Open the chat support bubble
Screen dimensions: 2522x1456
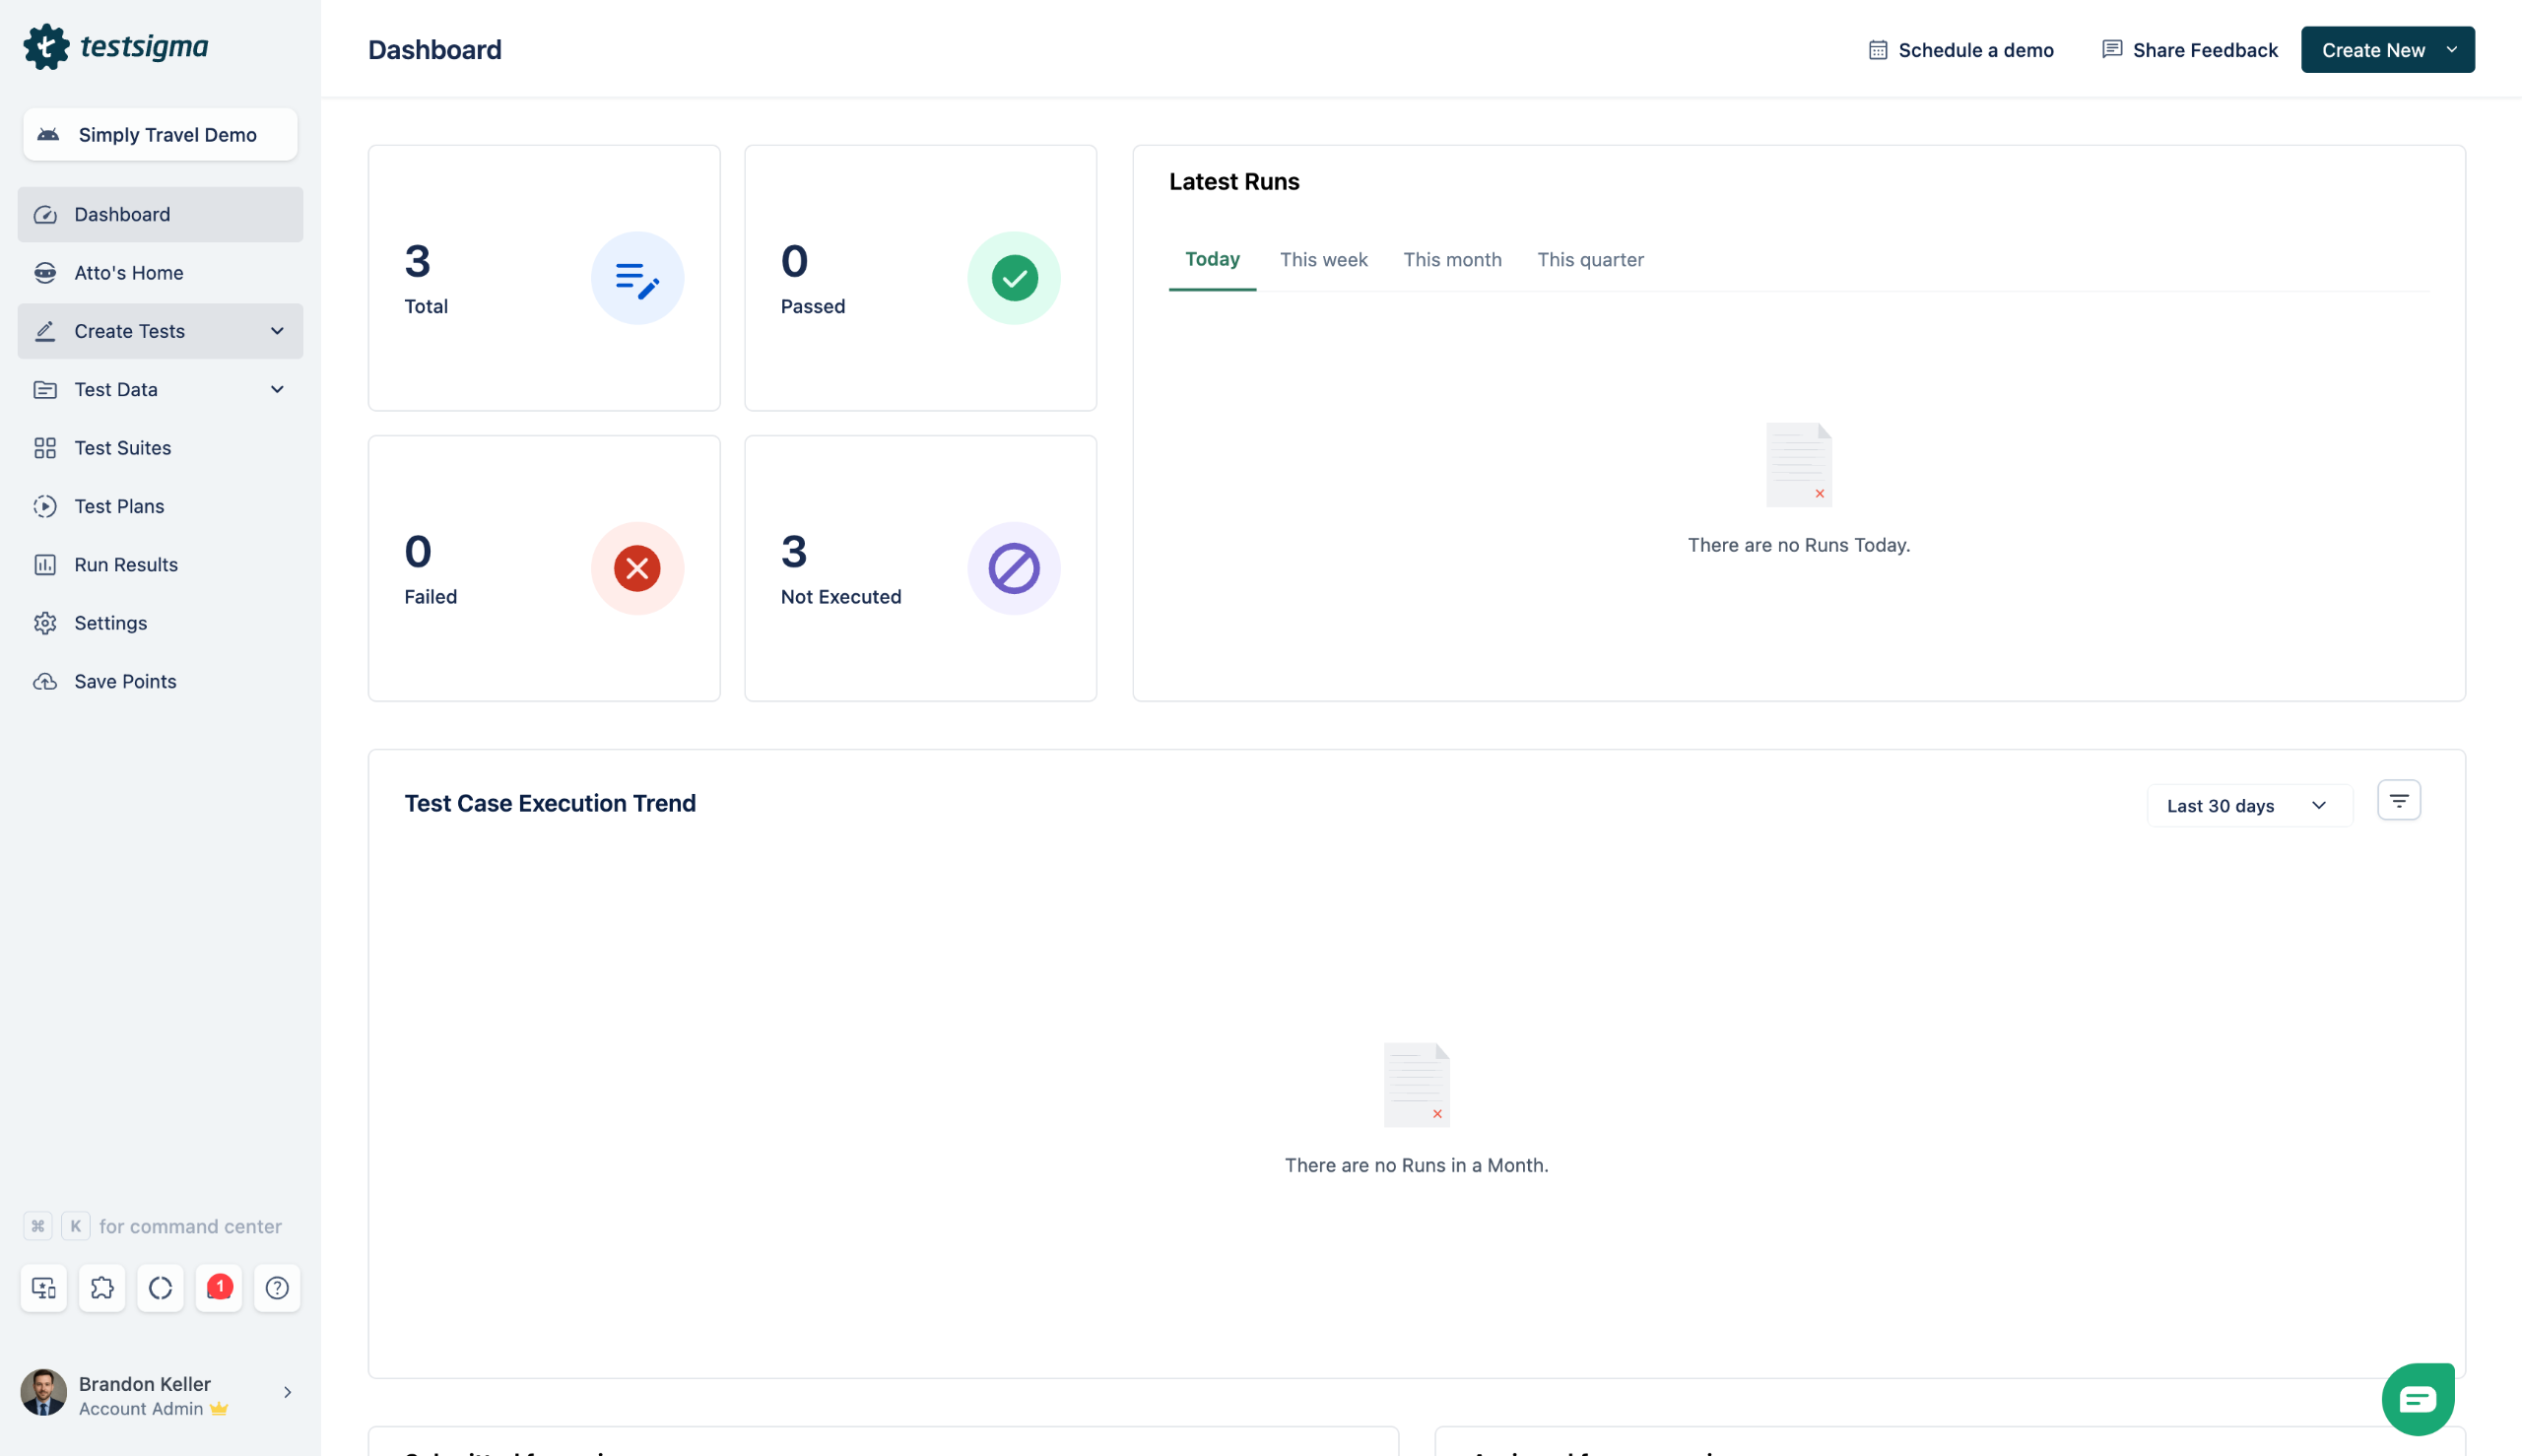coord(2417,1398)
